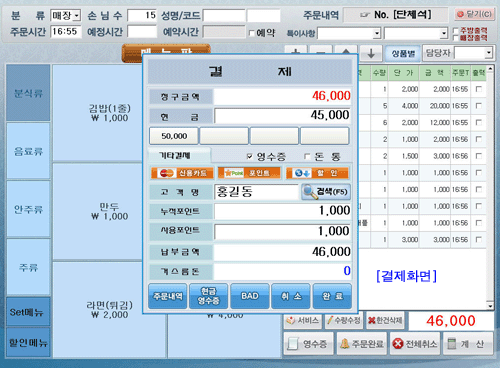500x368 pixels.
Task: Enable the 돈통 cash drawer checkbox
Action: coord(307,156)
